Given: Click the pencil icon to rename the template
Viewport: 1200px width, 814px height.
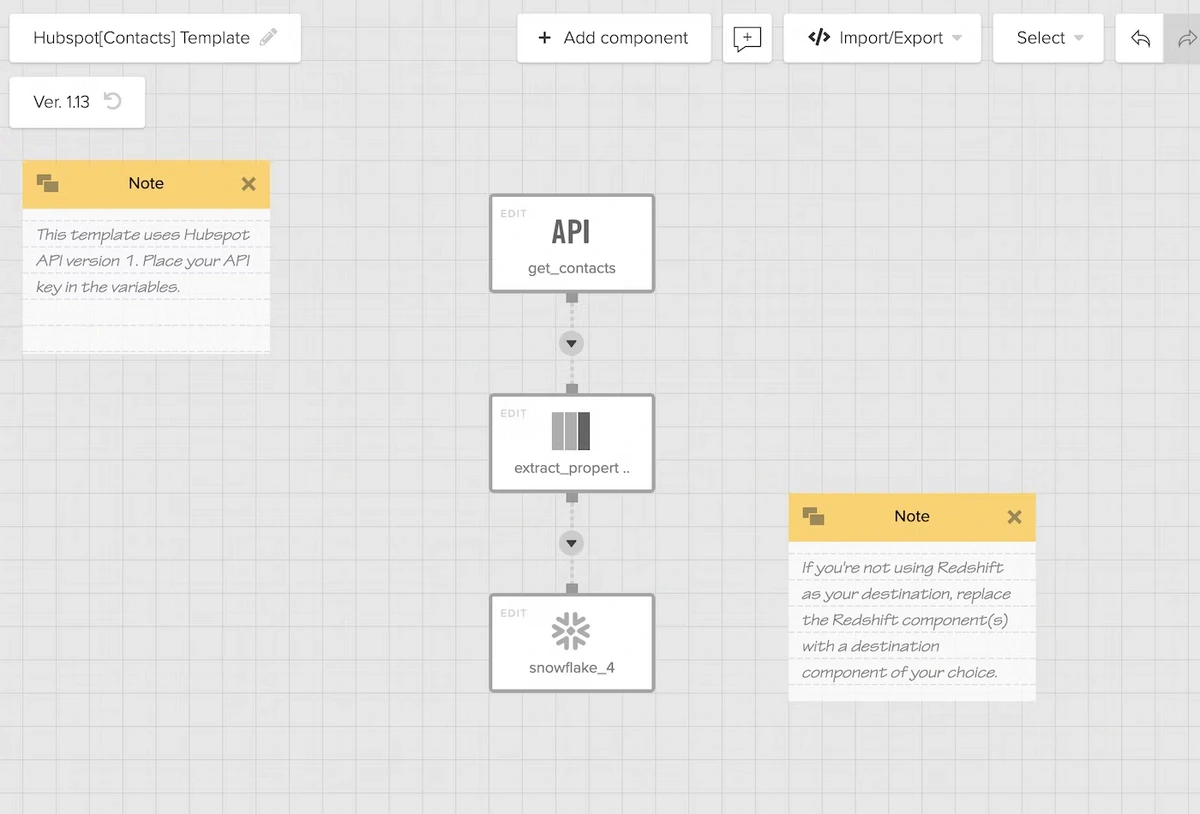Looking at the screenshot, I should (x=268, y=38).
